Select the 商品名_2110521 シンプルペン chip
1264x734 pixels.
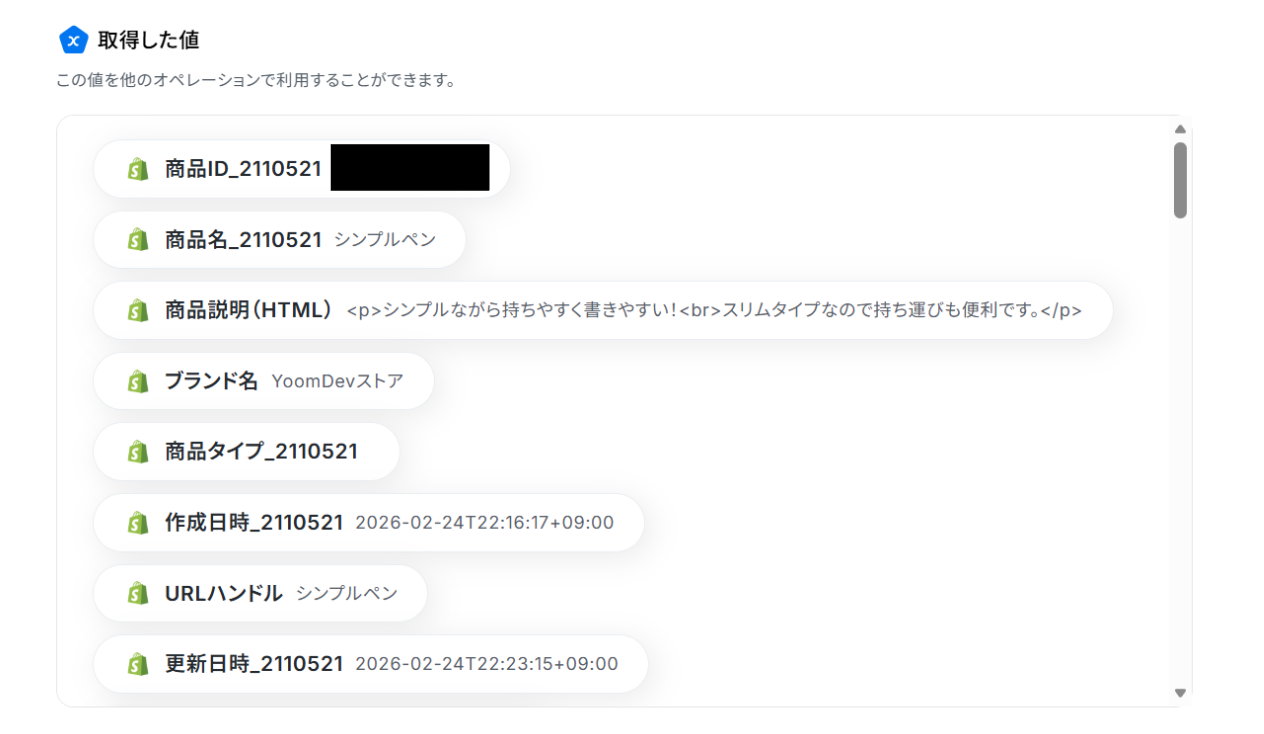pos(280,240)
